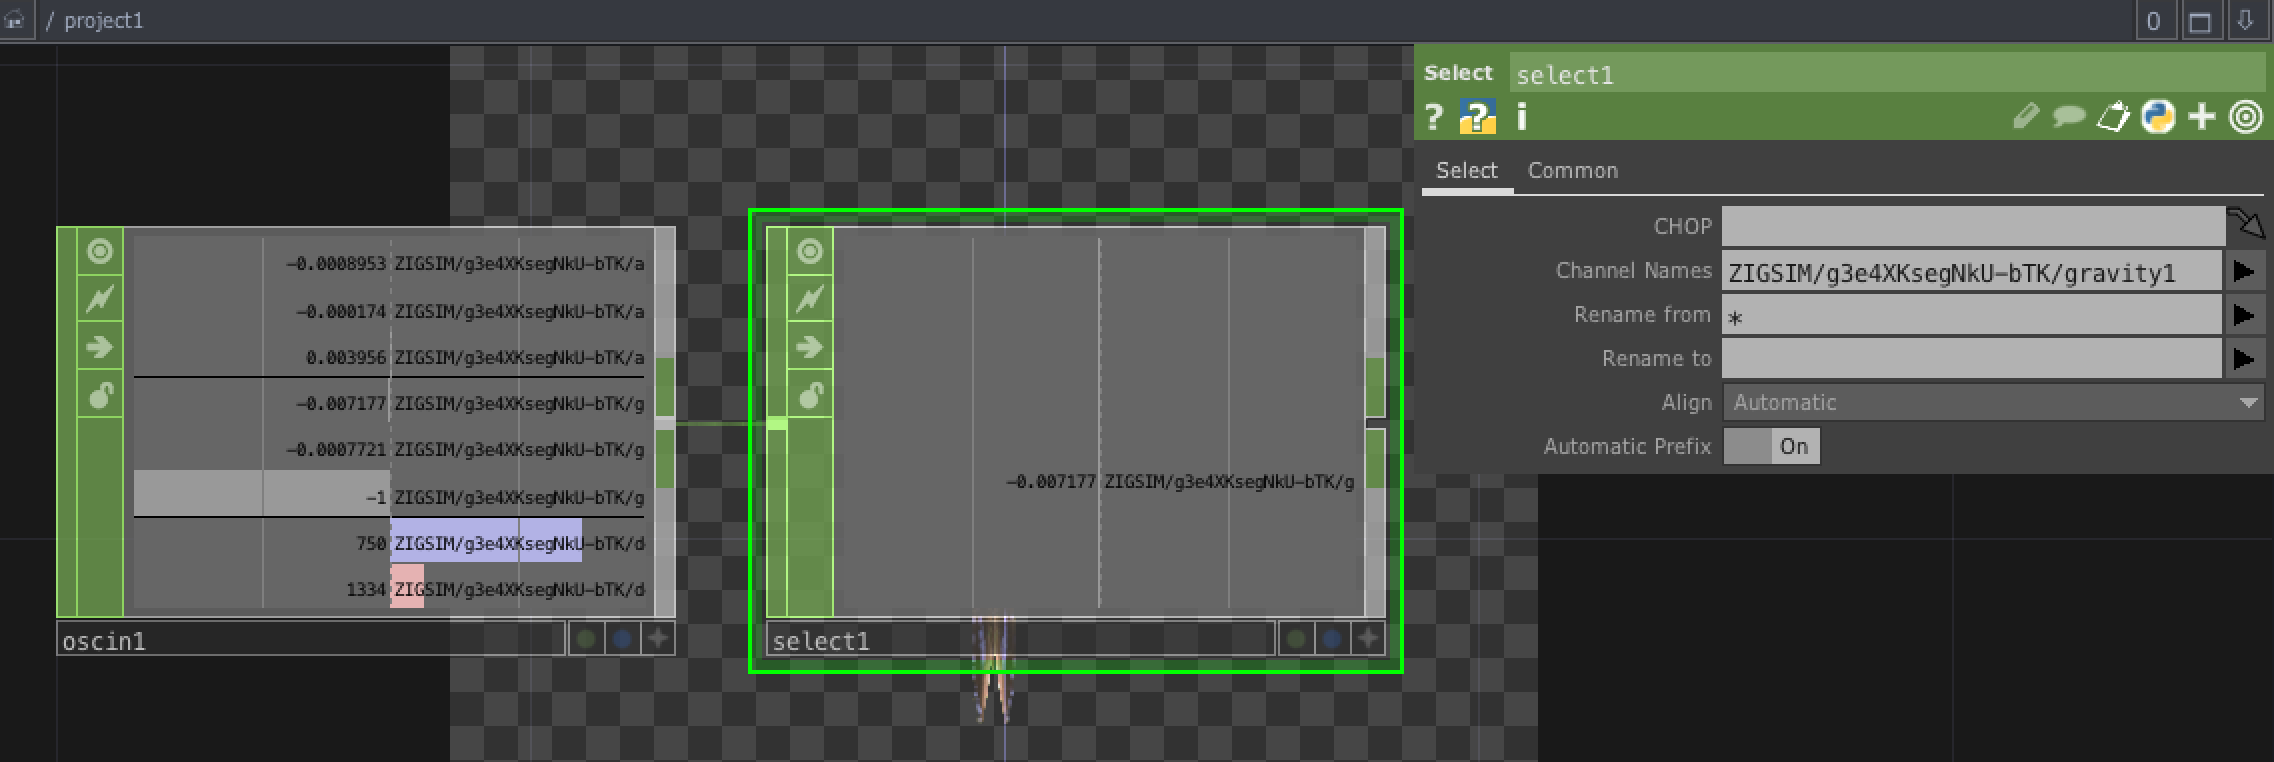This screenshot has width=2274, height=762.
Task: Turn off Automatic Prefix toggle
Action: (x=1771, y=447)
